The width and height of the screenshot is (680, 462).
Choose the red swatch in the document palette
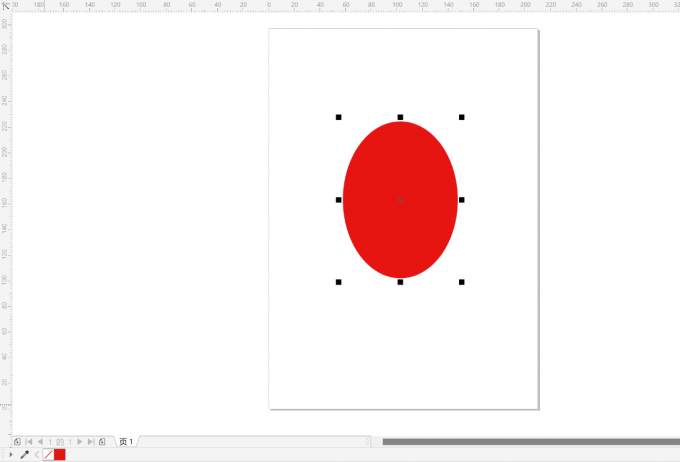tap(60, 455)
